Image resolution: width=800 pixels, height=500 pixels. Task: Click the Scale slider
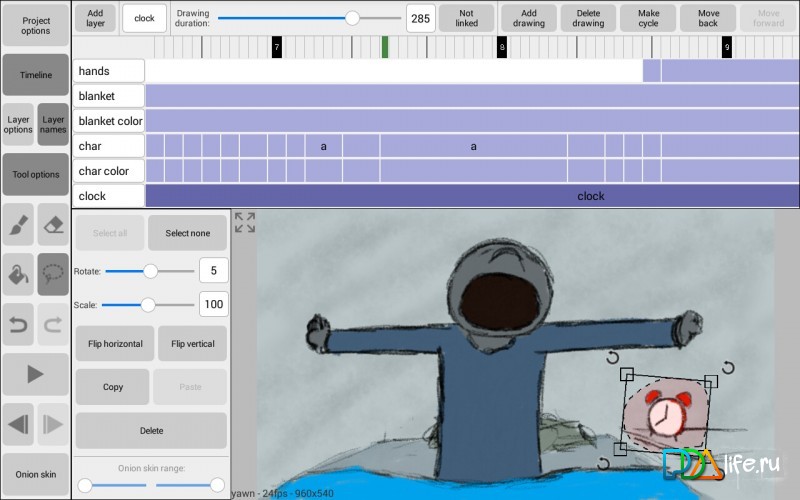point(148,305)
